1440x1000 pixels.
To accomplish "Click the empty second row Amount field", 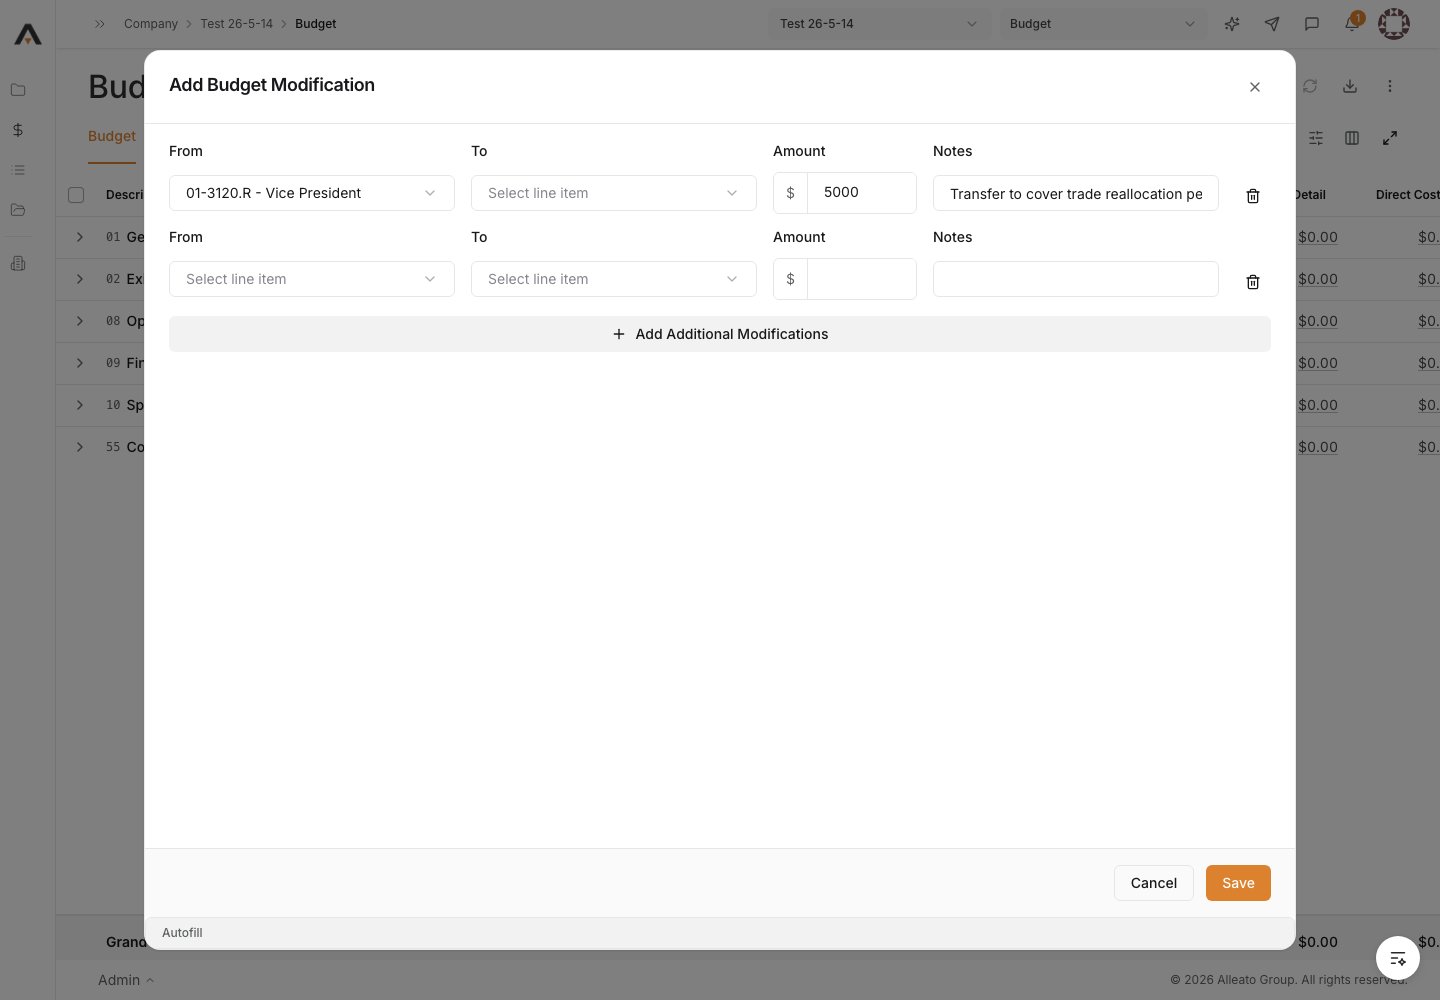I will (861, 279).
